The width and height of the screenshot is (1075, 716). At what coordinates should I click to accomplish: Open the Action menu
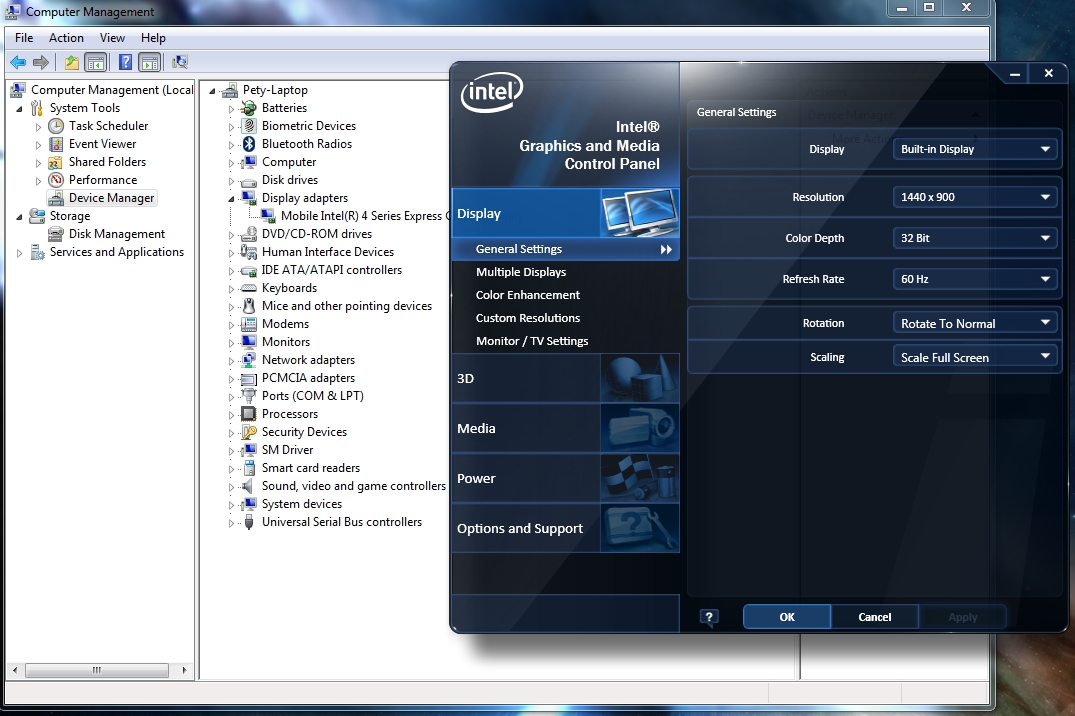coord(67,38)
